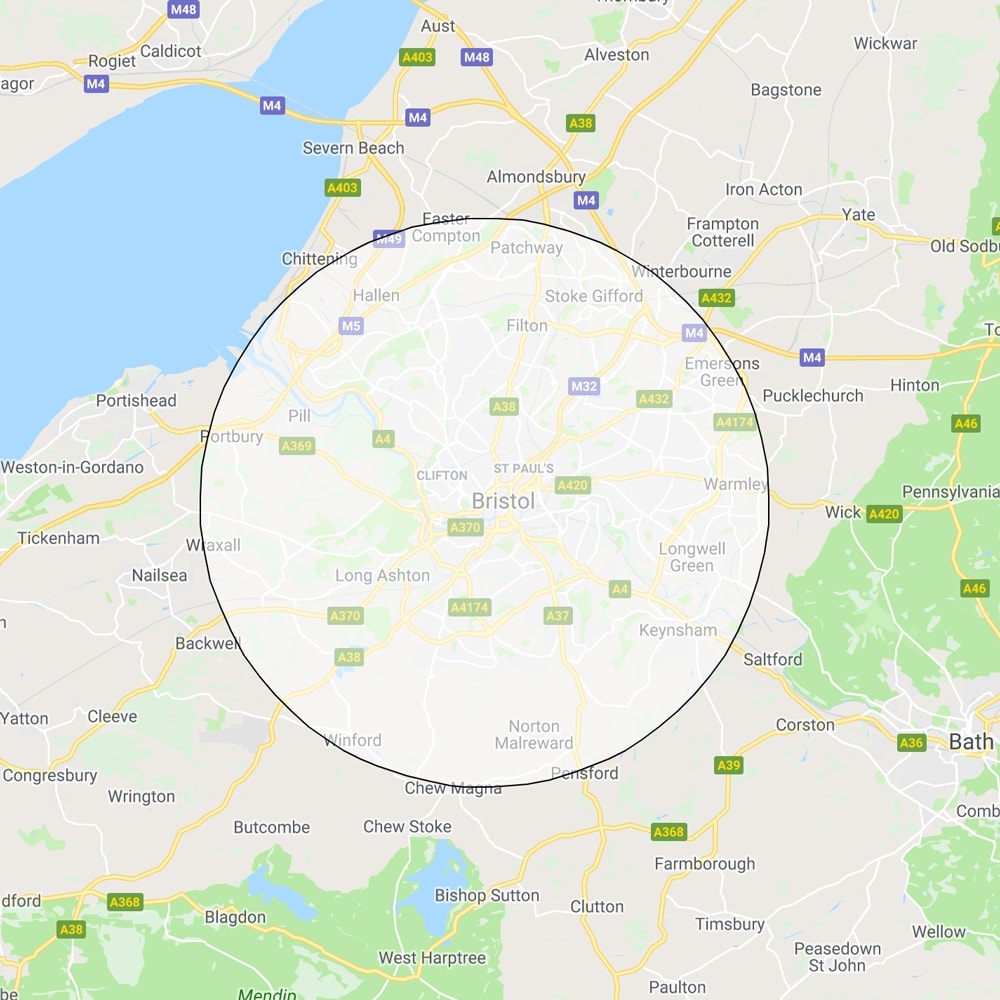Viewport: 1000px width, 1000px height.
Task: Click the M49 motorway shield icon
Action: click(389, 239)
